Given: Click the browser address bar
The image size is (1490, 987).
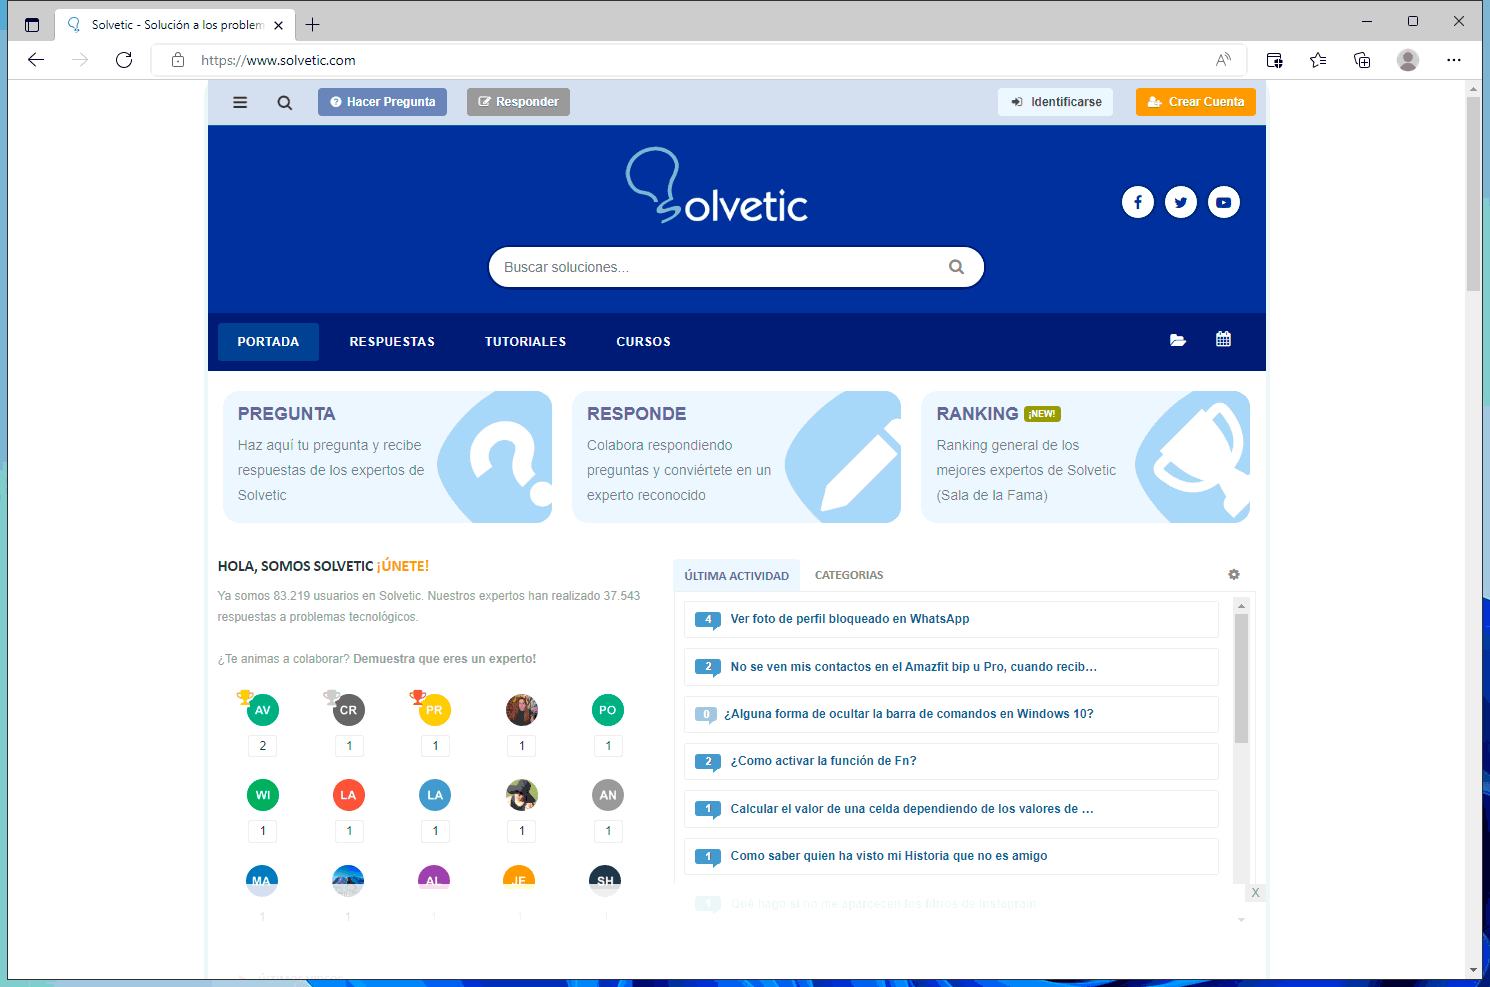Looking at the screenshot, I should [700, 60].
